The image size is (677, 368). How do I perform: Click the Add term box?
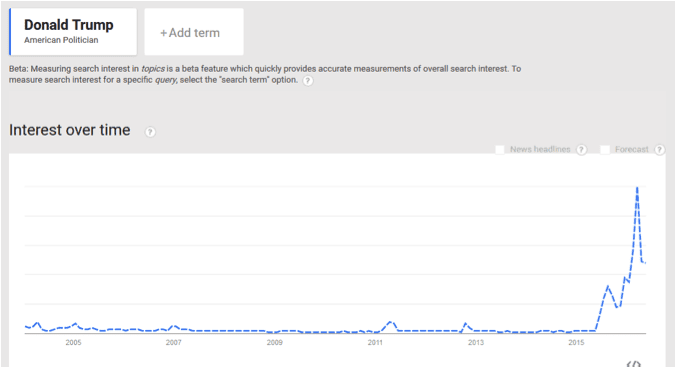pyautogui.click(x=194, y=32)
